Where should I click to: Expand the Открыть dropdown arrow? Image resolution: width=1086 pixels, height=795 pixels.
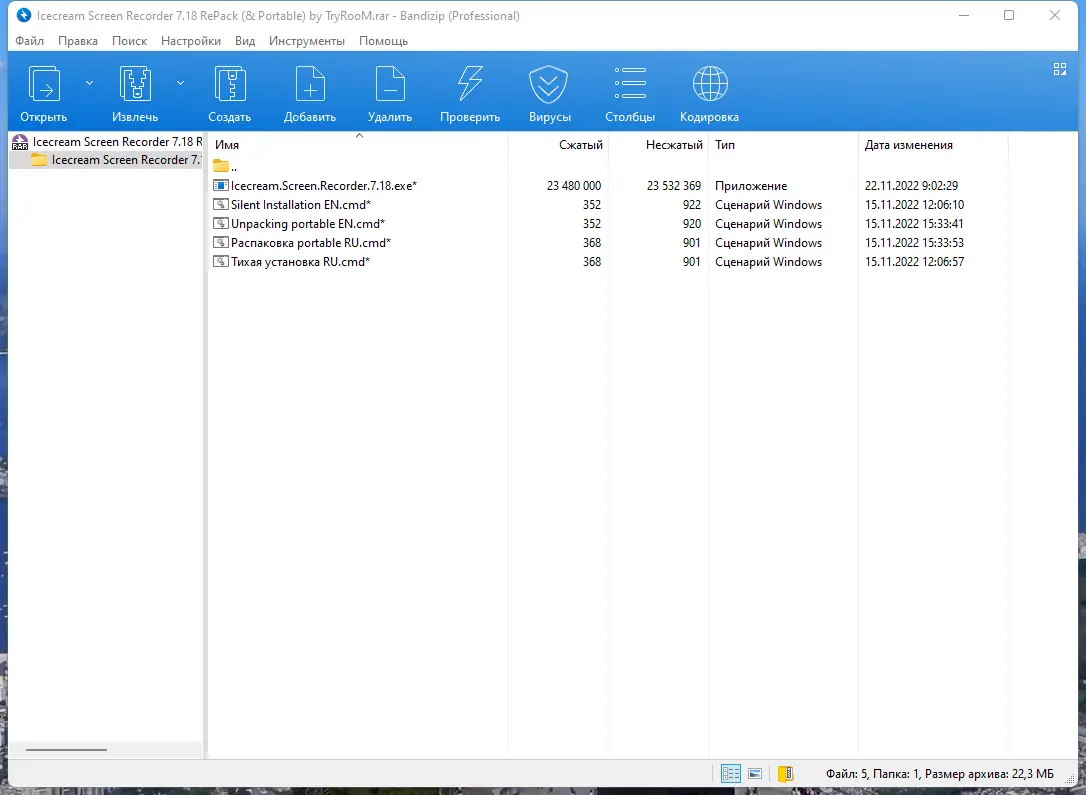point(89,83)
